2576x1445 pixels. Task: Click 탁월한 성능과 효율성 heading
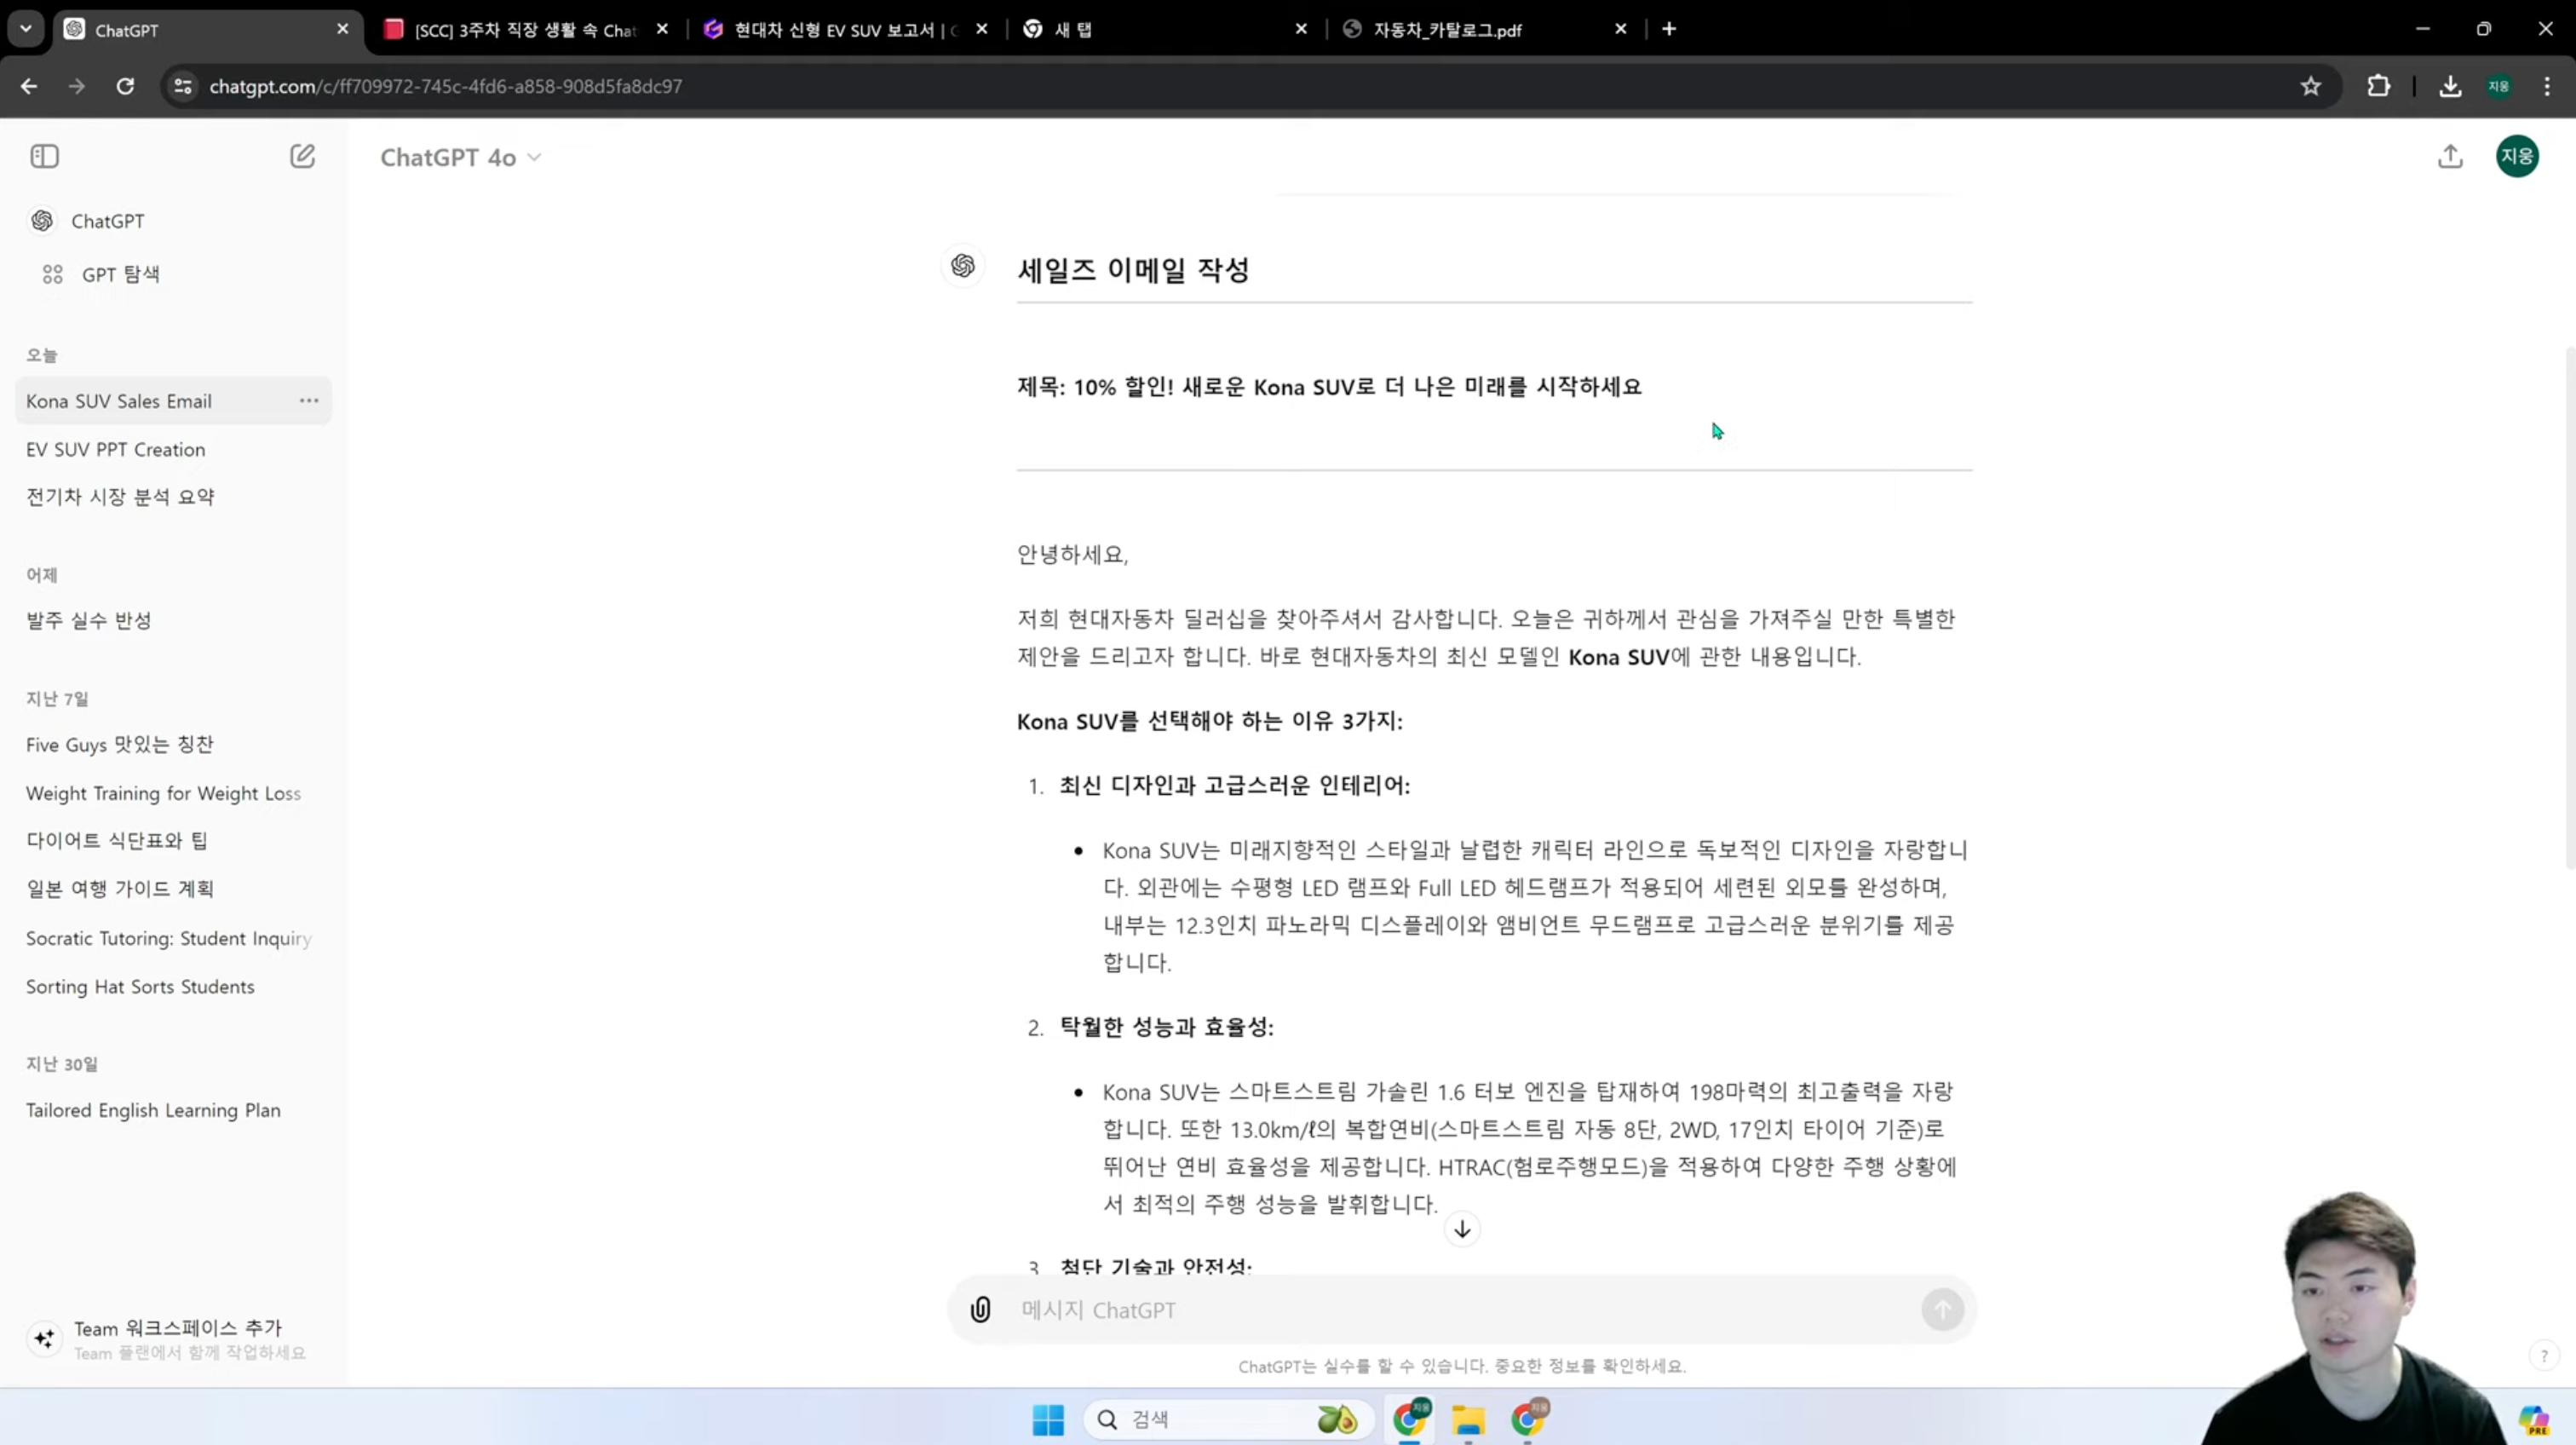point(1166,1027)
